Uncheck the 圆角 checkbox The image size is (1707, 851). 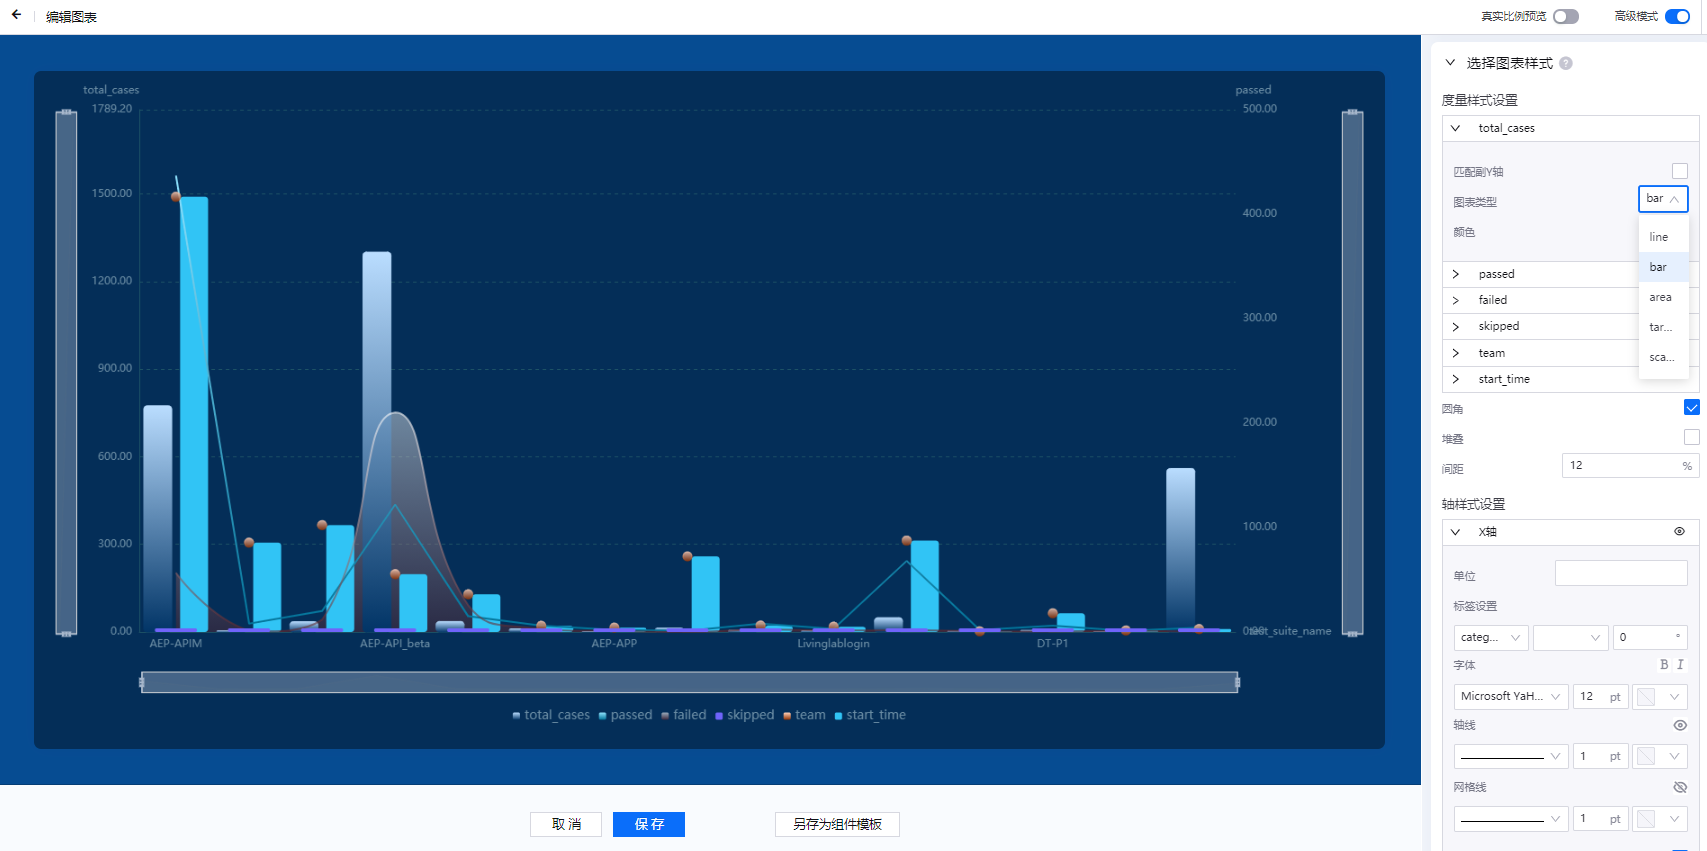coord(1692,407)
